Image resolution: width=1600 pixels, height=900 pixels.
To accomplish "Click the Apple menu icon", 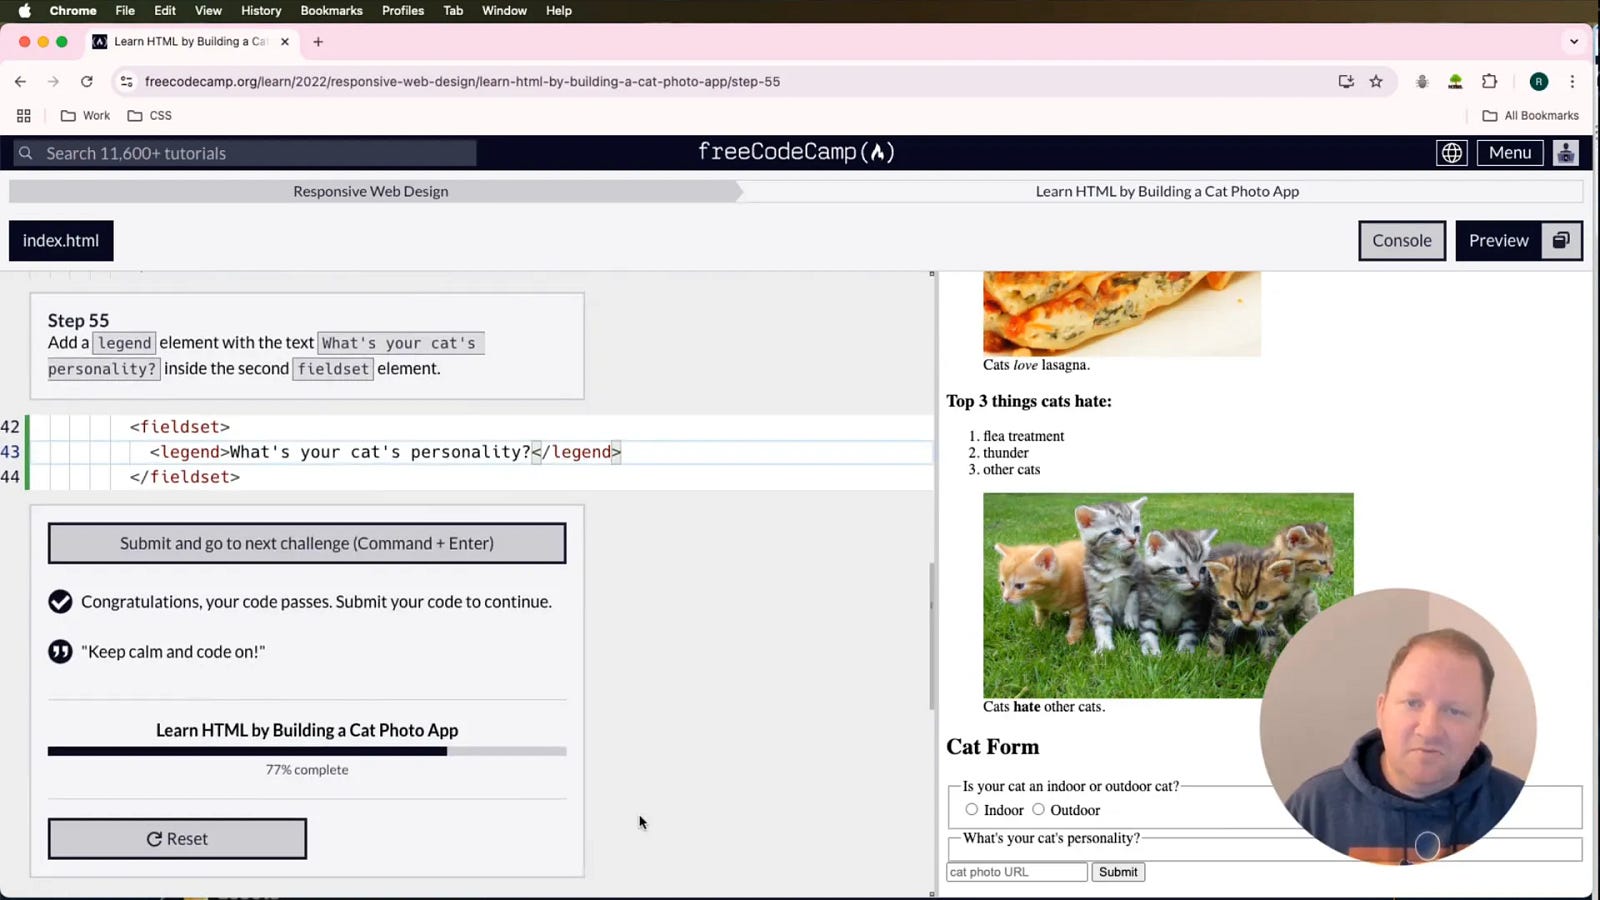I will [x=25, y=11].
